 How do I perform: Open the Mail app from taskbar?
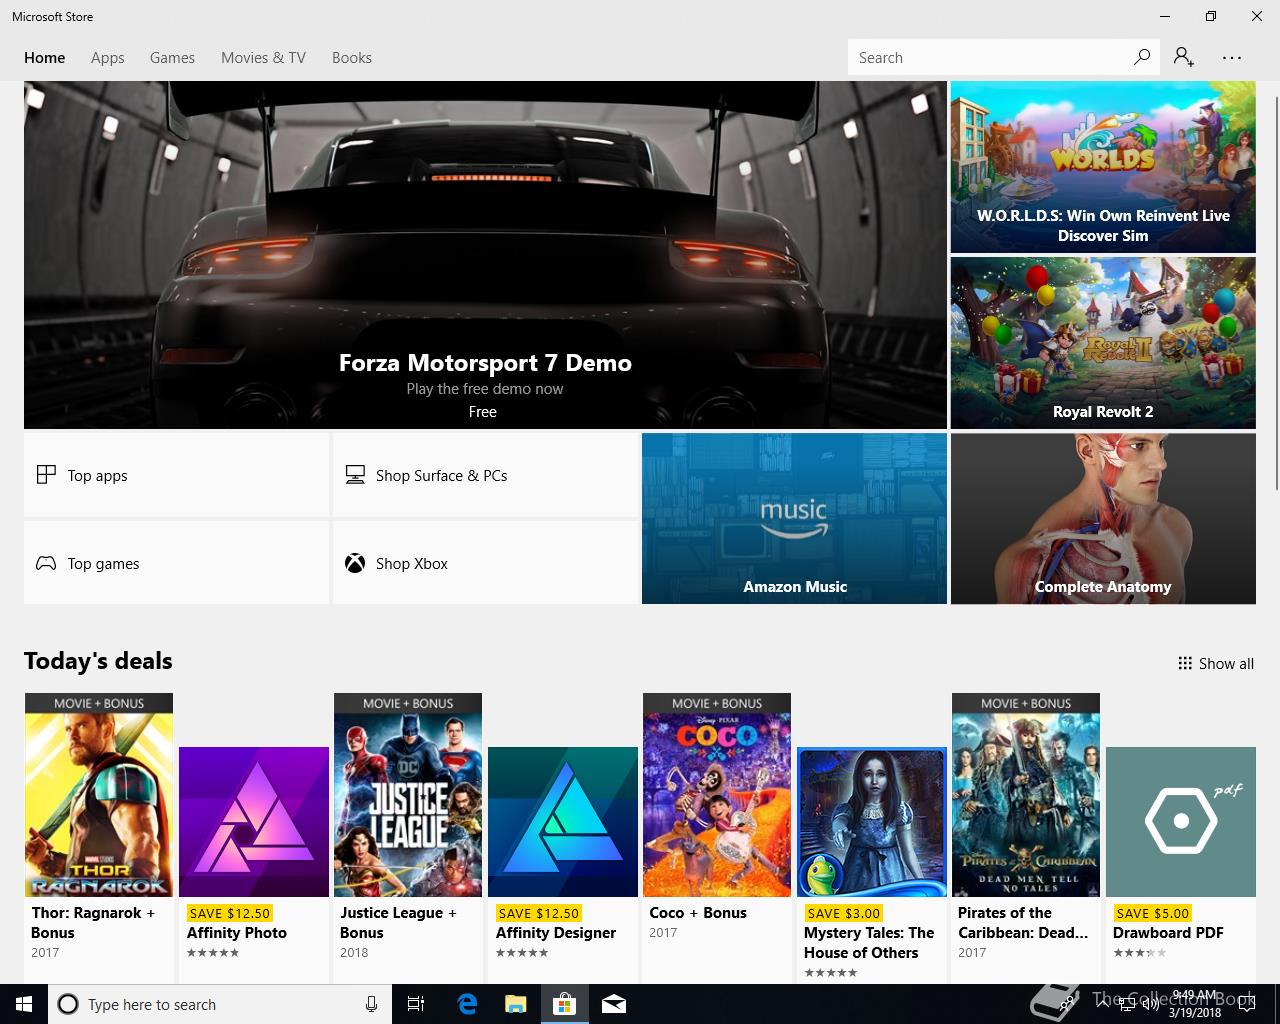pyautogui.click(x=614, y=1004)
